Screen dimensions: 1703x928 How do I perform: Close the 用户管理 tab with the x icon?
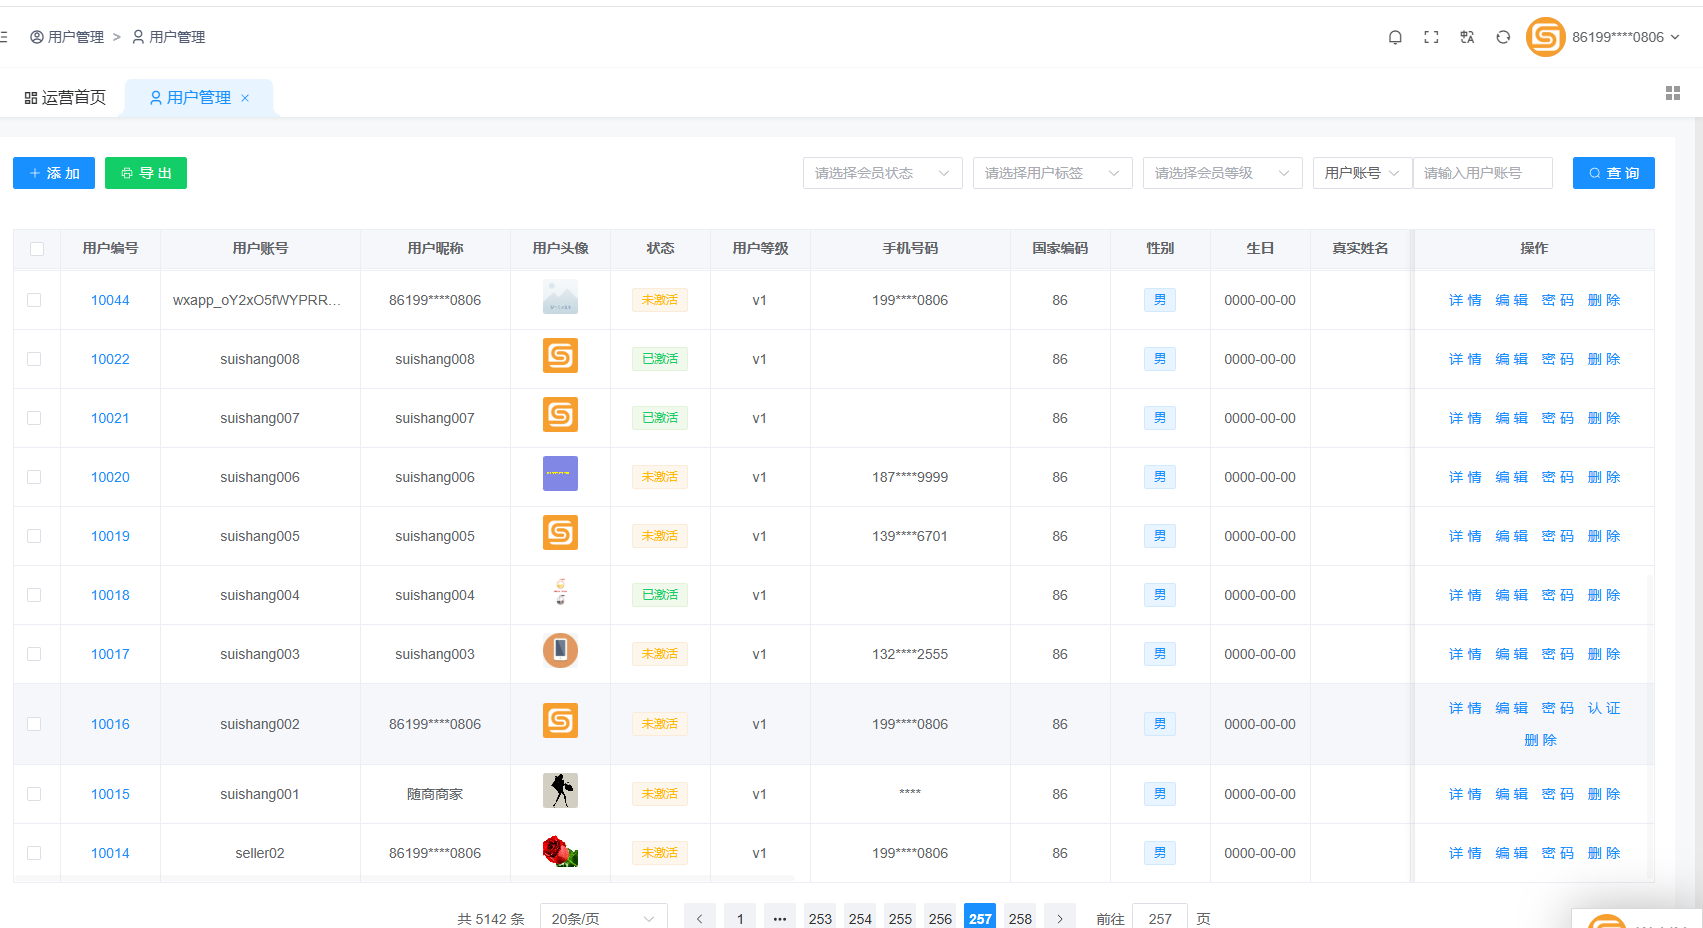point(245,98)
